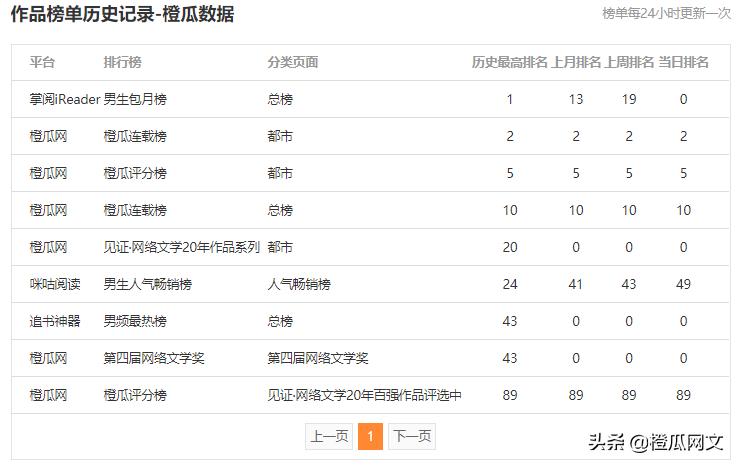Go to next page with 下一页 button
Viewport: 737px width, 465px height.
tap(412, 436)
